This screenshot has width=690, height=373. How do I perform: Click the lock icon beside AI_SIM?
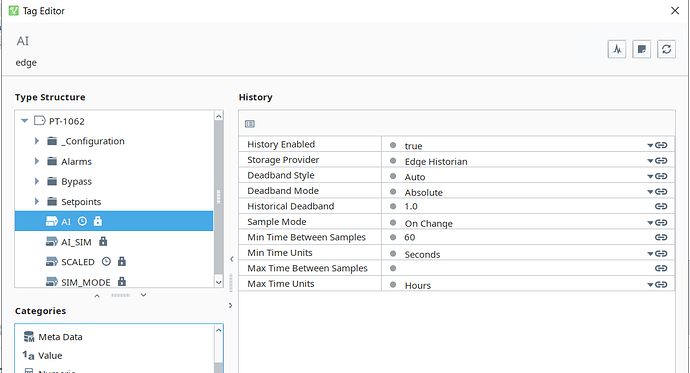pyautogui.click(x=103, y=241)
